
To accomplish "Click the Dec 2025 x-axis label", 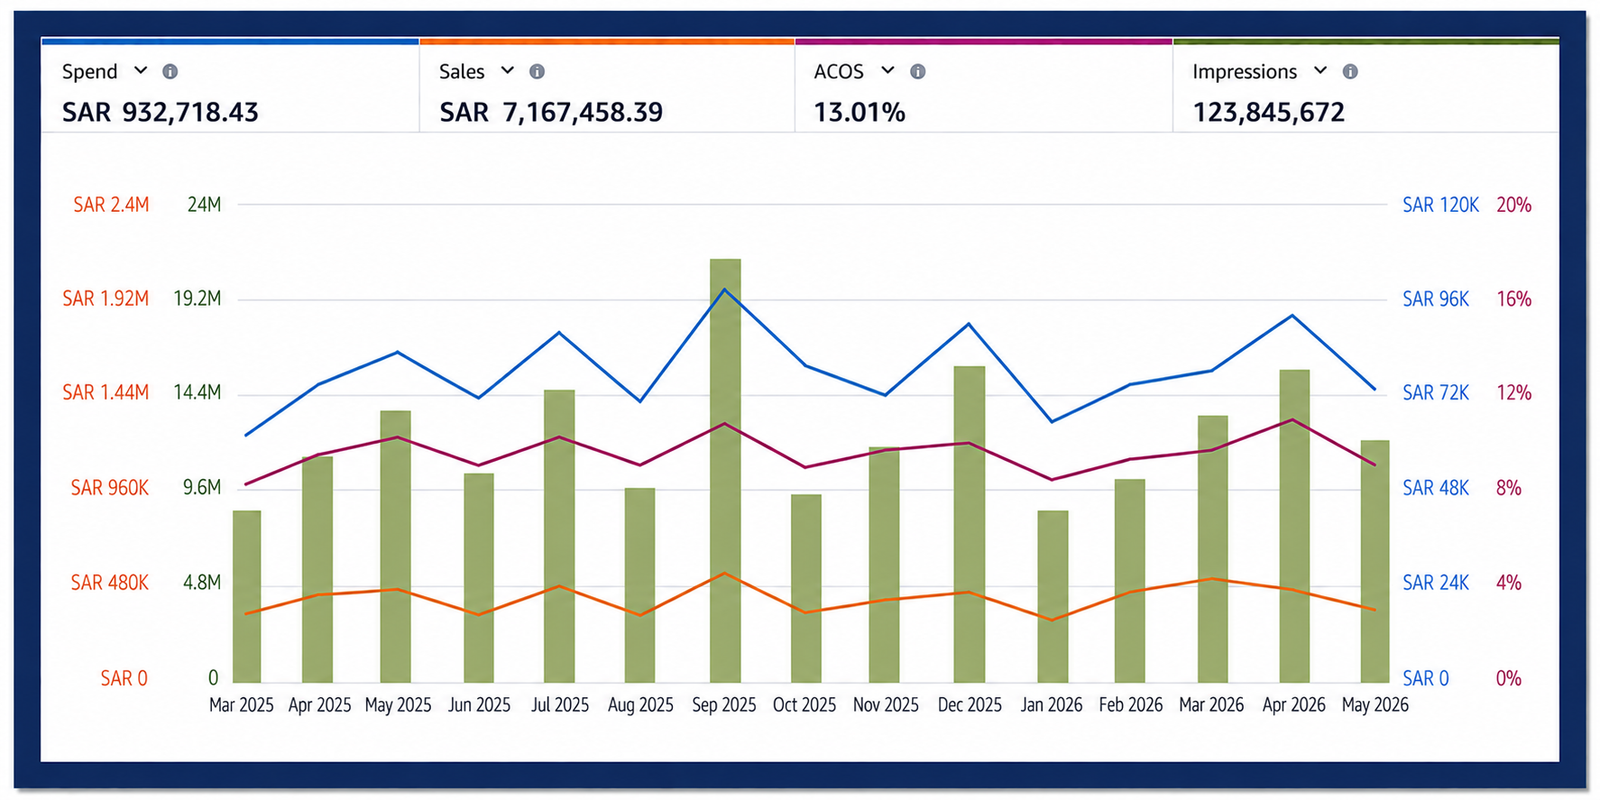I will 970,705.
